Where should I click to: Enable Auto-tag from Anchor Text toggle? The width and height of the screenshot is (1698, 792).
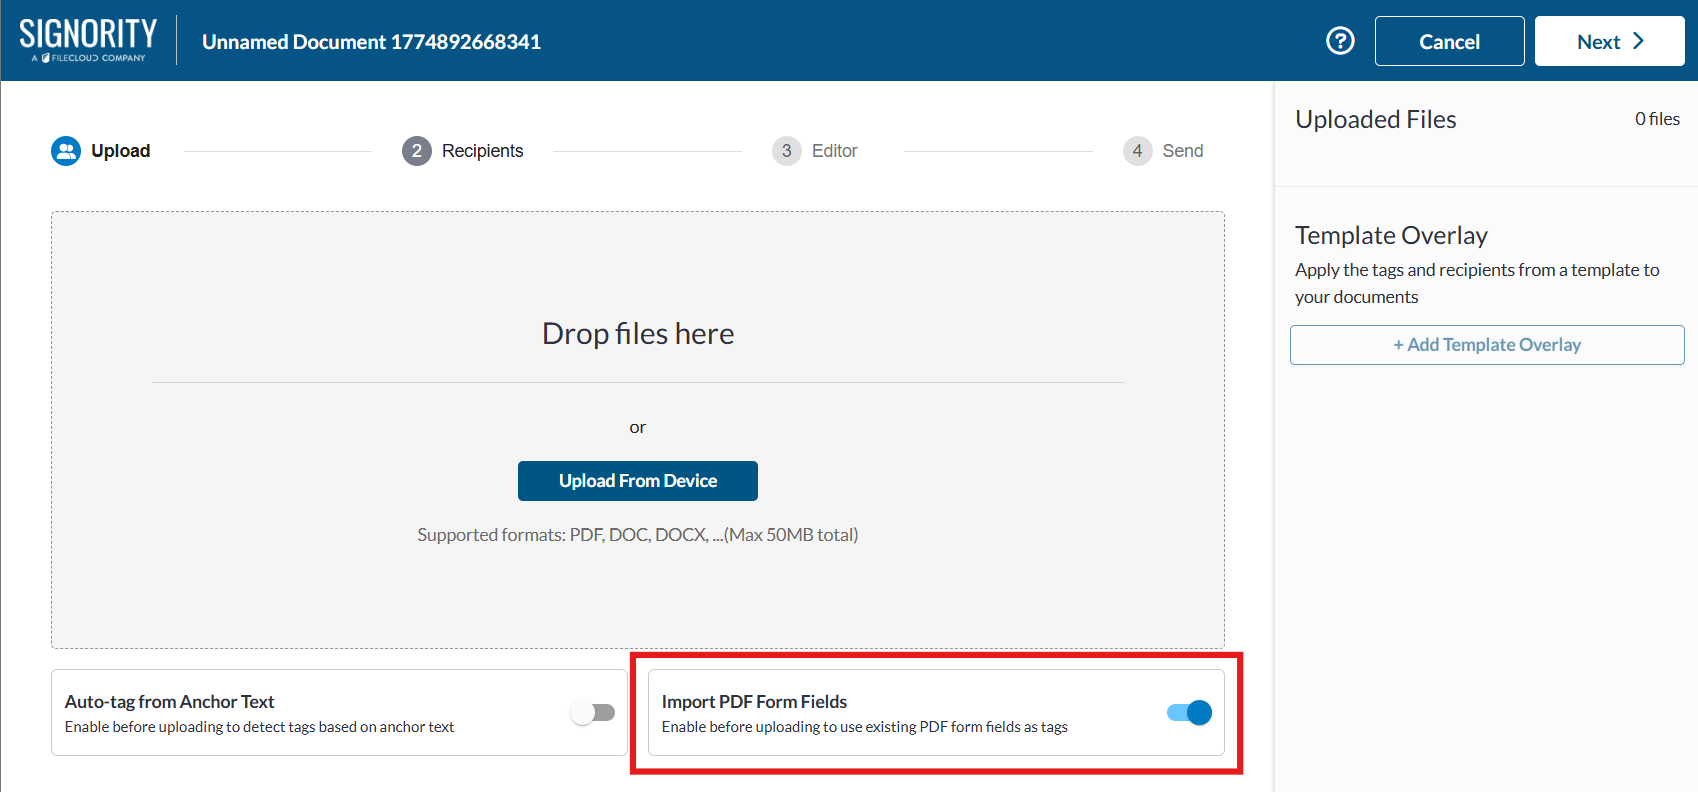593,712
